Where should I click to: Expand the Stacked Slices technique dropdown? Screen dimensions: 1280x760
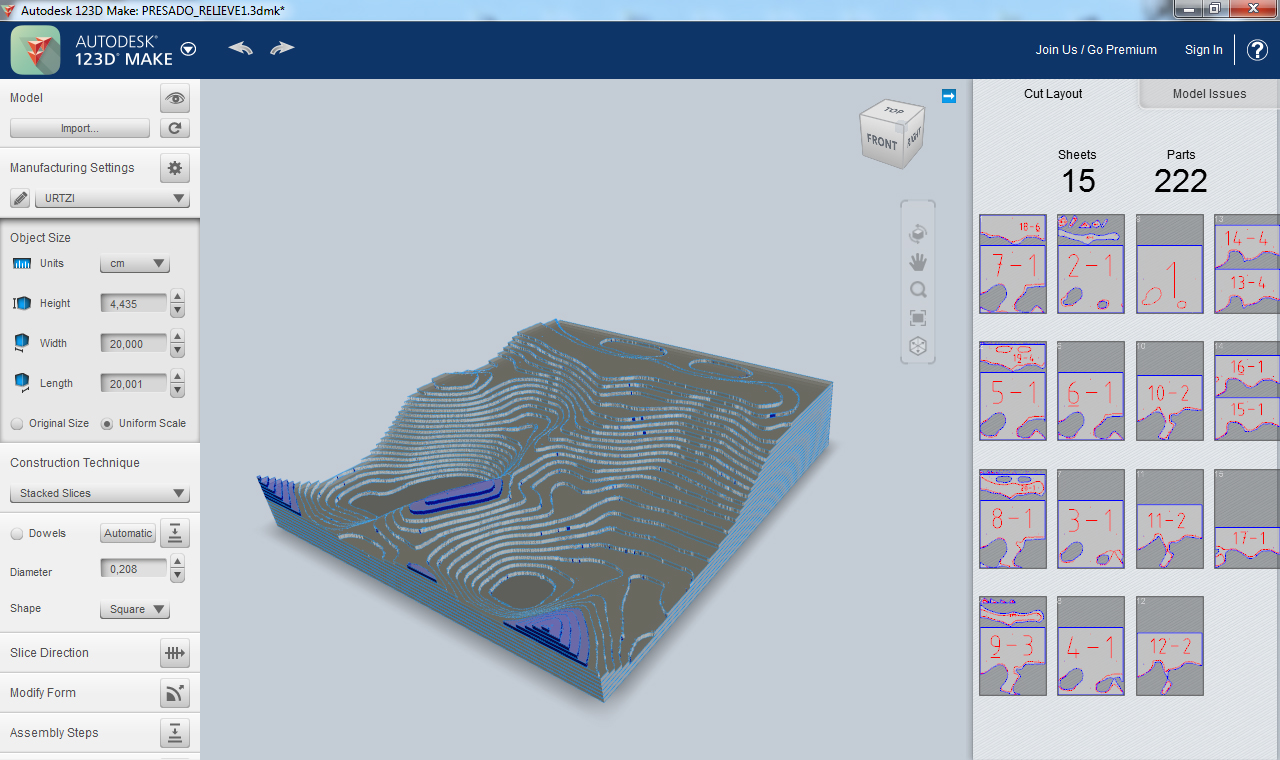[99, 494]
